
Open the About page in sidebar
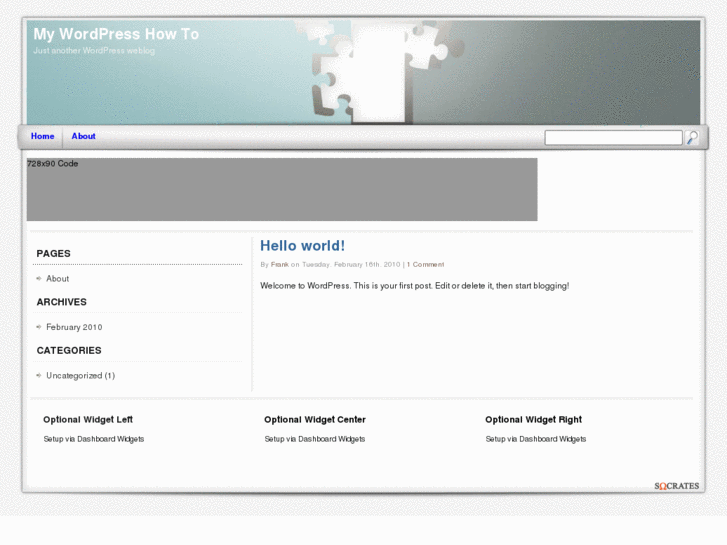click(x=57, y=279)
